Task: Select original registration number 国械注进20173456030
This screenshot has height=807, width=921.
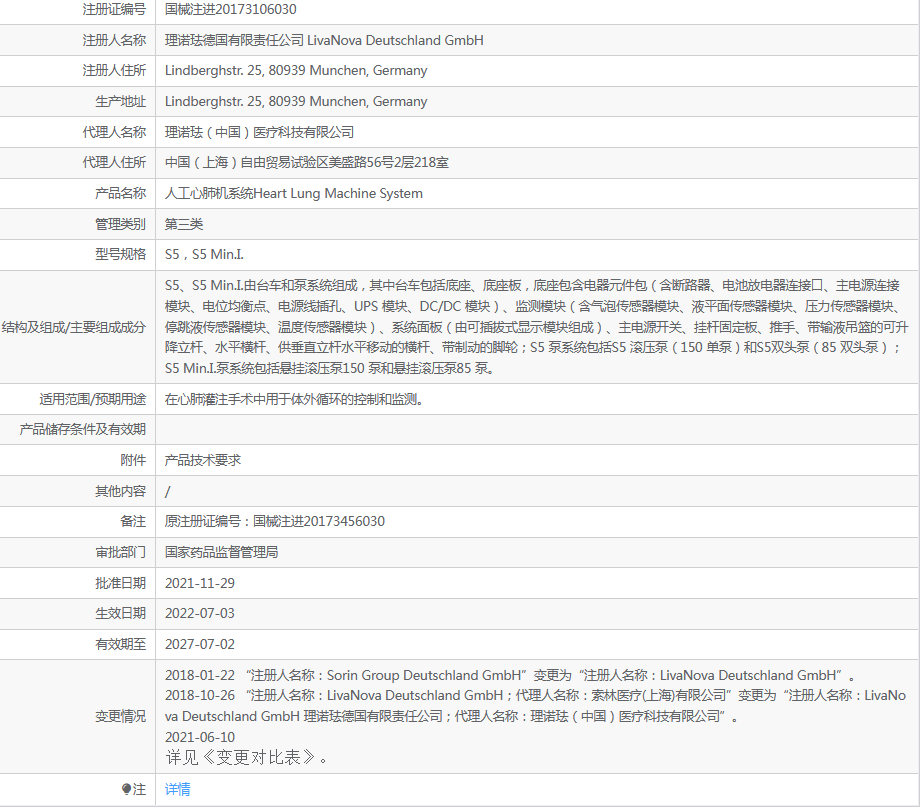Action: tap(319, 522)
